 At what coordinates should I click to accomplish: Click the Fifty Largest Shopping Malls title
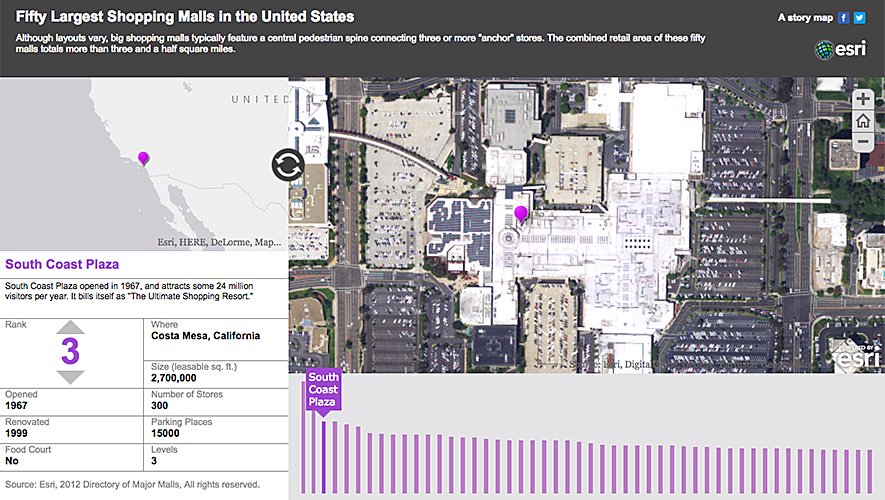click(x=185, y=16)
